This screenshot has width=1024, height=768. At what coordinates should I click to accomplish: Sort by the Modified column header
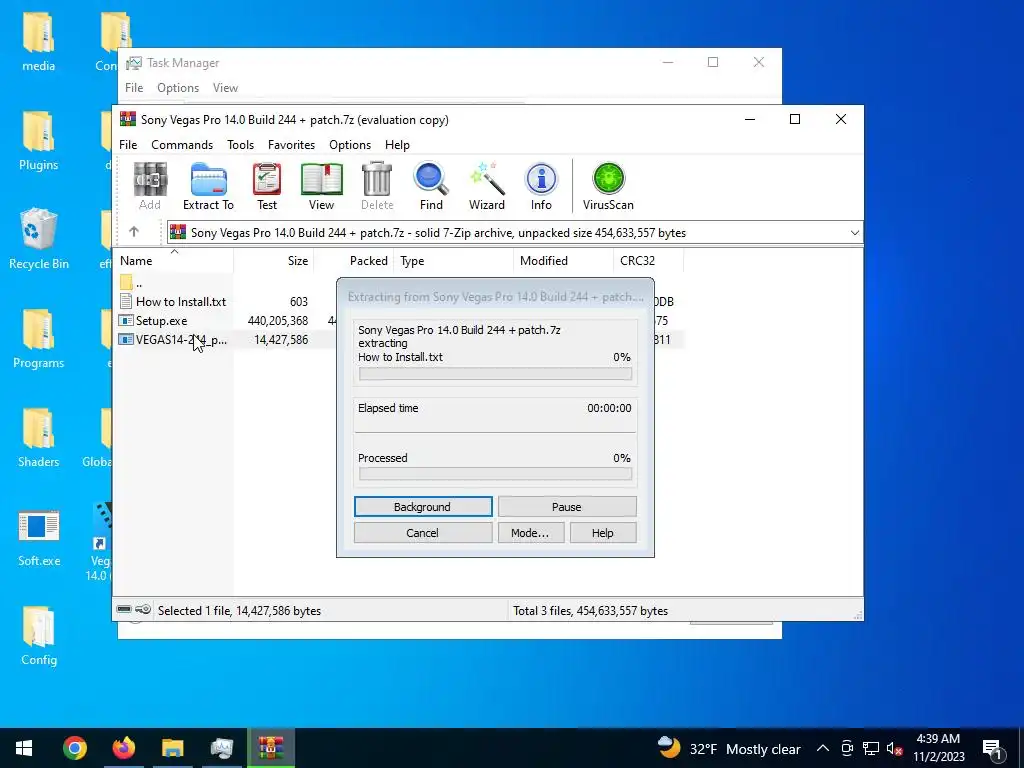point(564,261)
